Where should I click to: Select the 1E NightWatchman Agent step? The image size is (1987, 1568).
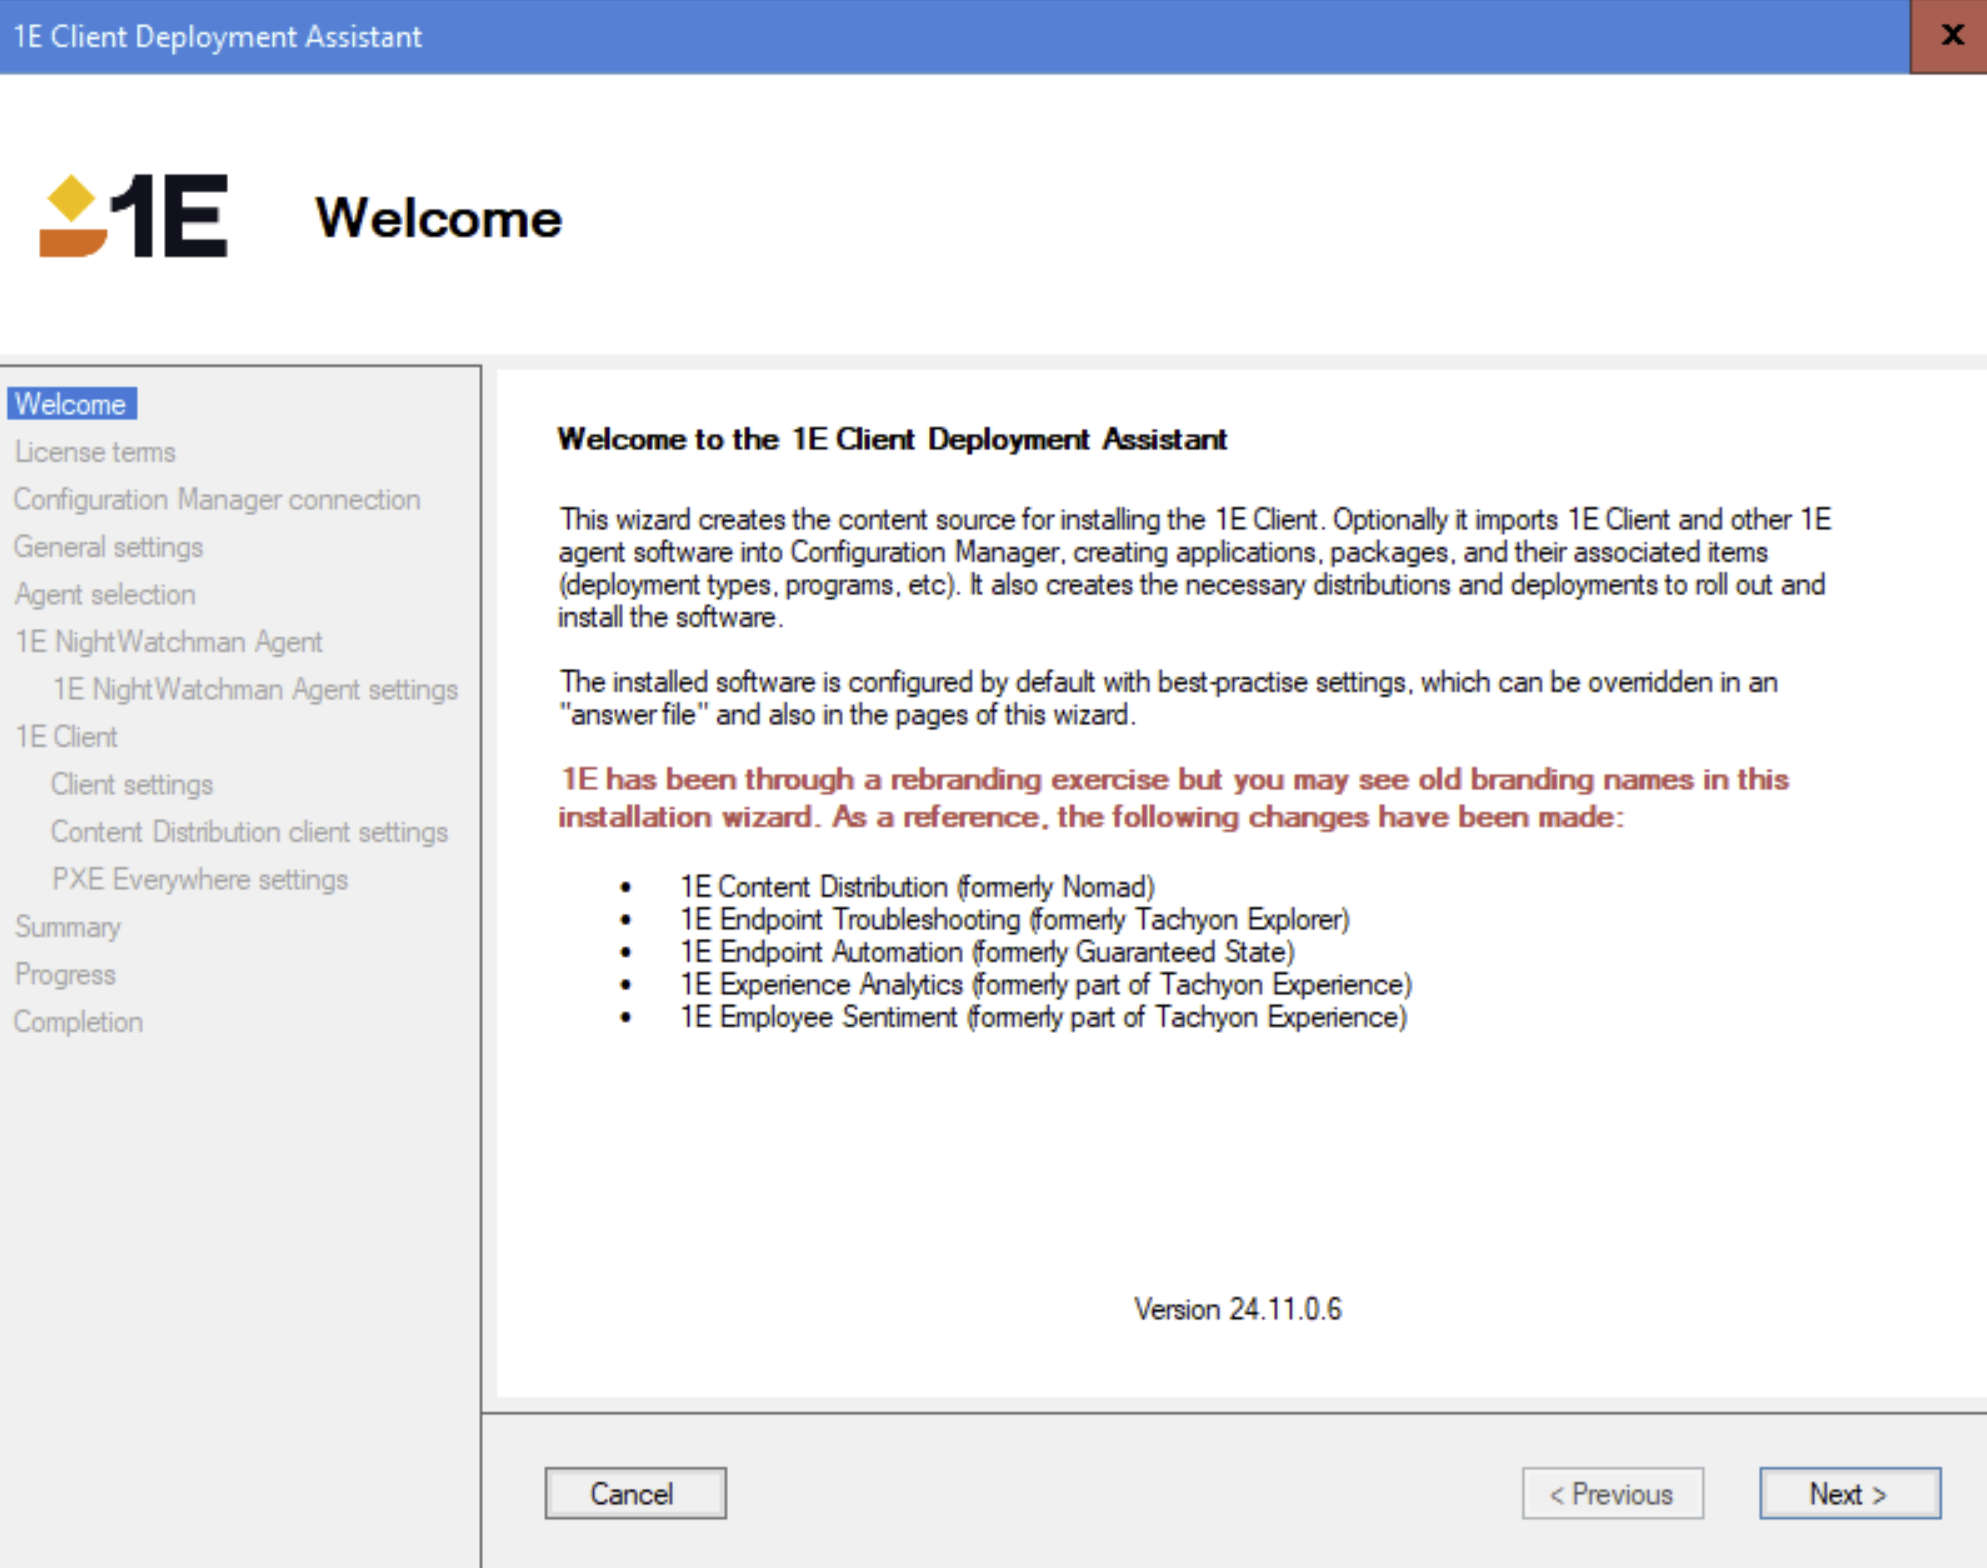click(x=168, y=642)
